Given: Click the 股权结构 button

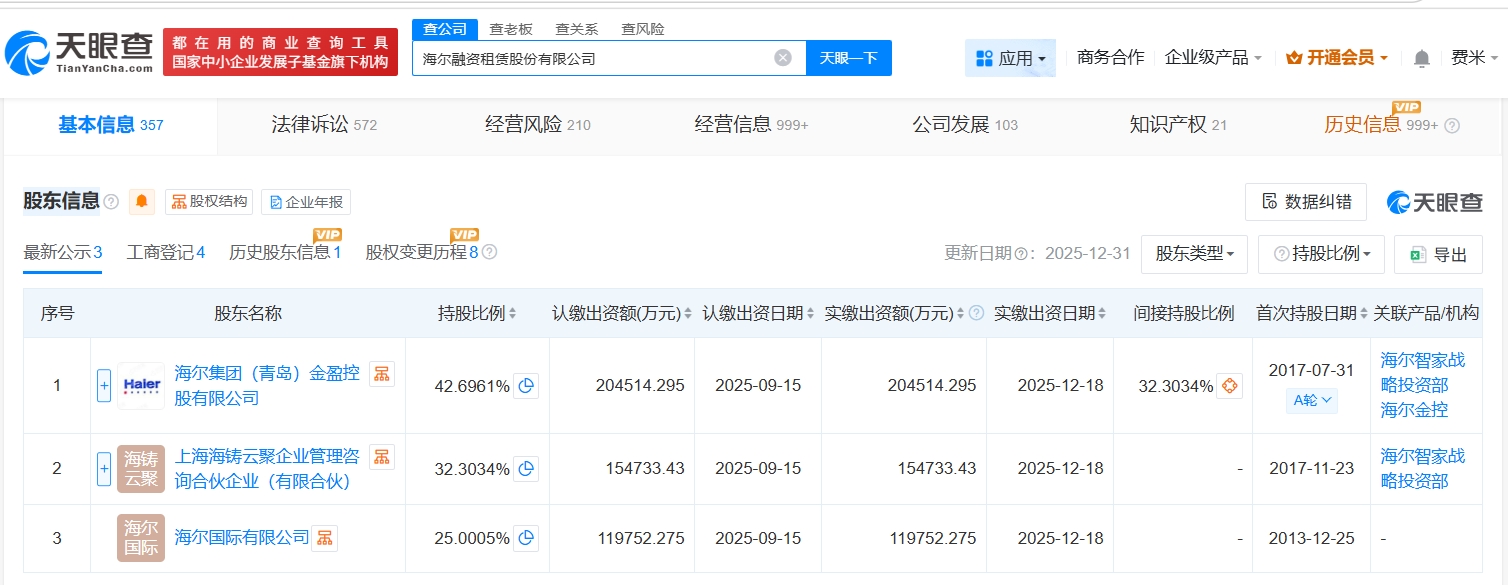Looking at the screenshot, I should (x=209, y=202).
